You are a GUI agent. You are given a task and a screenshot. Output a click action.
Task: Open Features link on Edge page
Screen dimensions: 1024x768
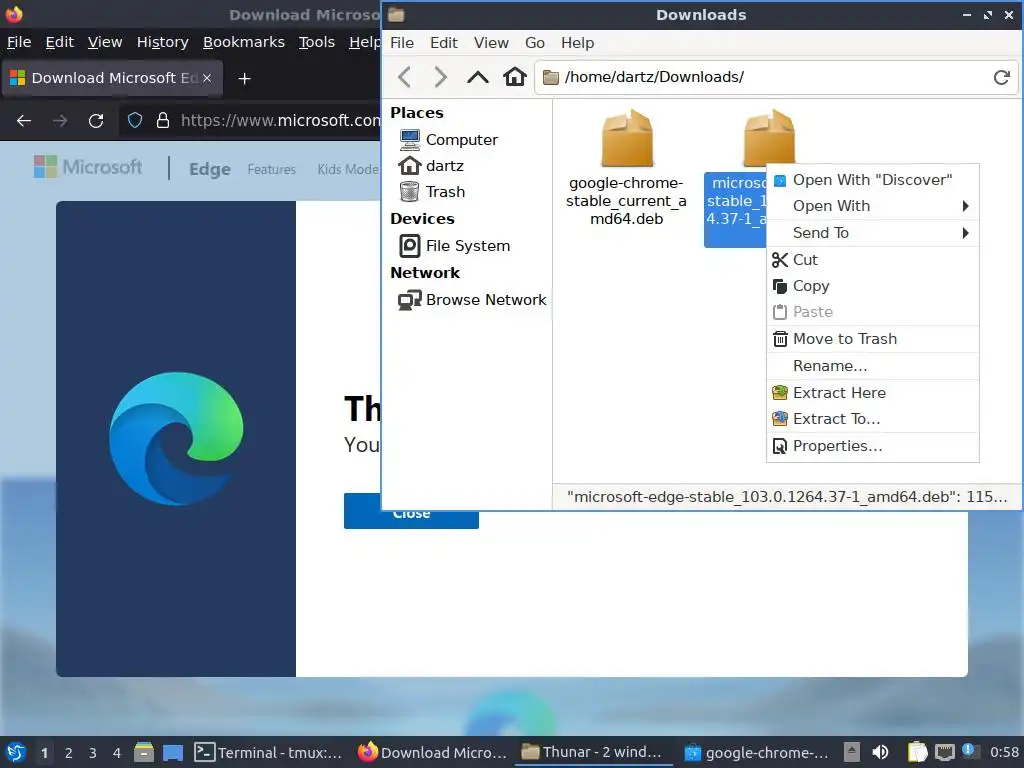pyautogui.click(x=271, y=169)
